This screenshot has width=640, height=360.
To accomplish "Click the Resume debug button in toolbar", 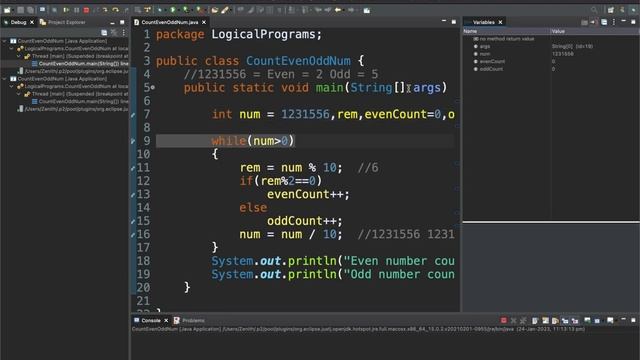I will [67, 10].
